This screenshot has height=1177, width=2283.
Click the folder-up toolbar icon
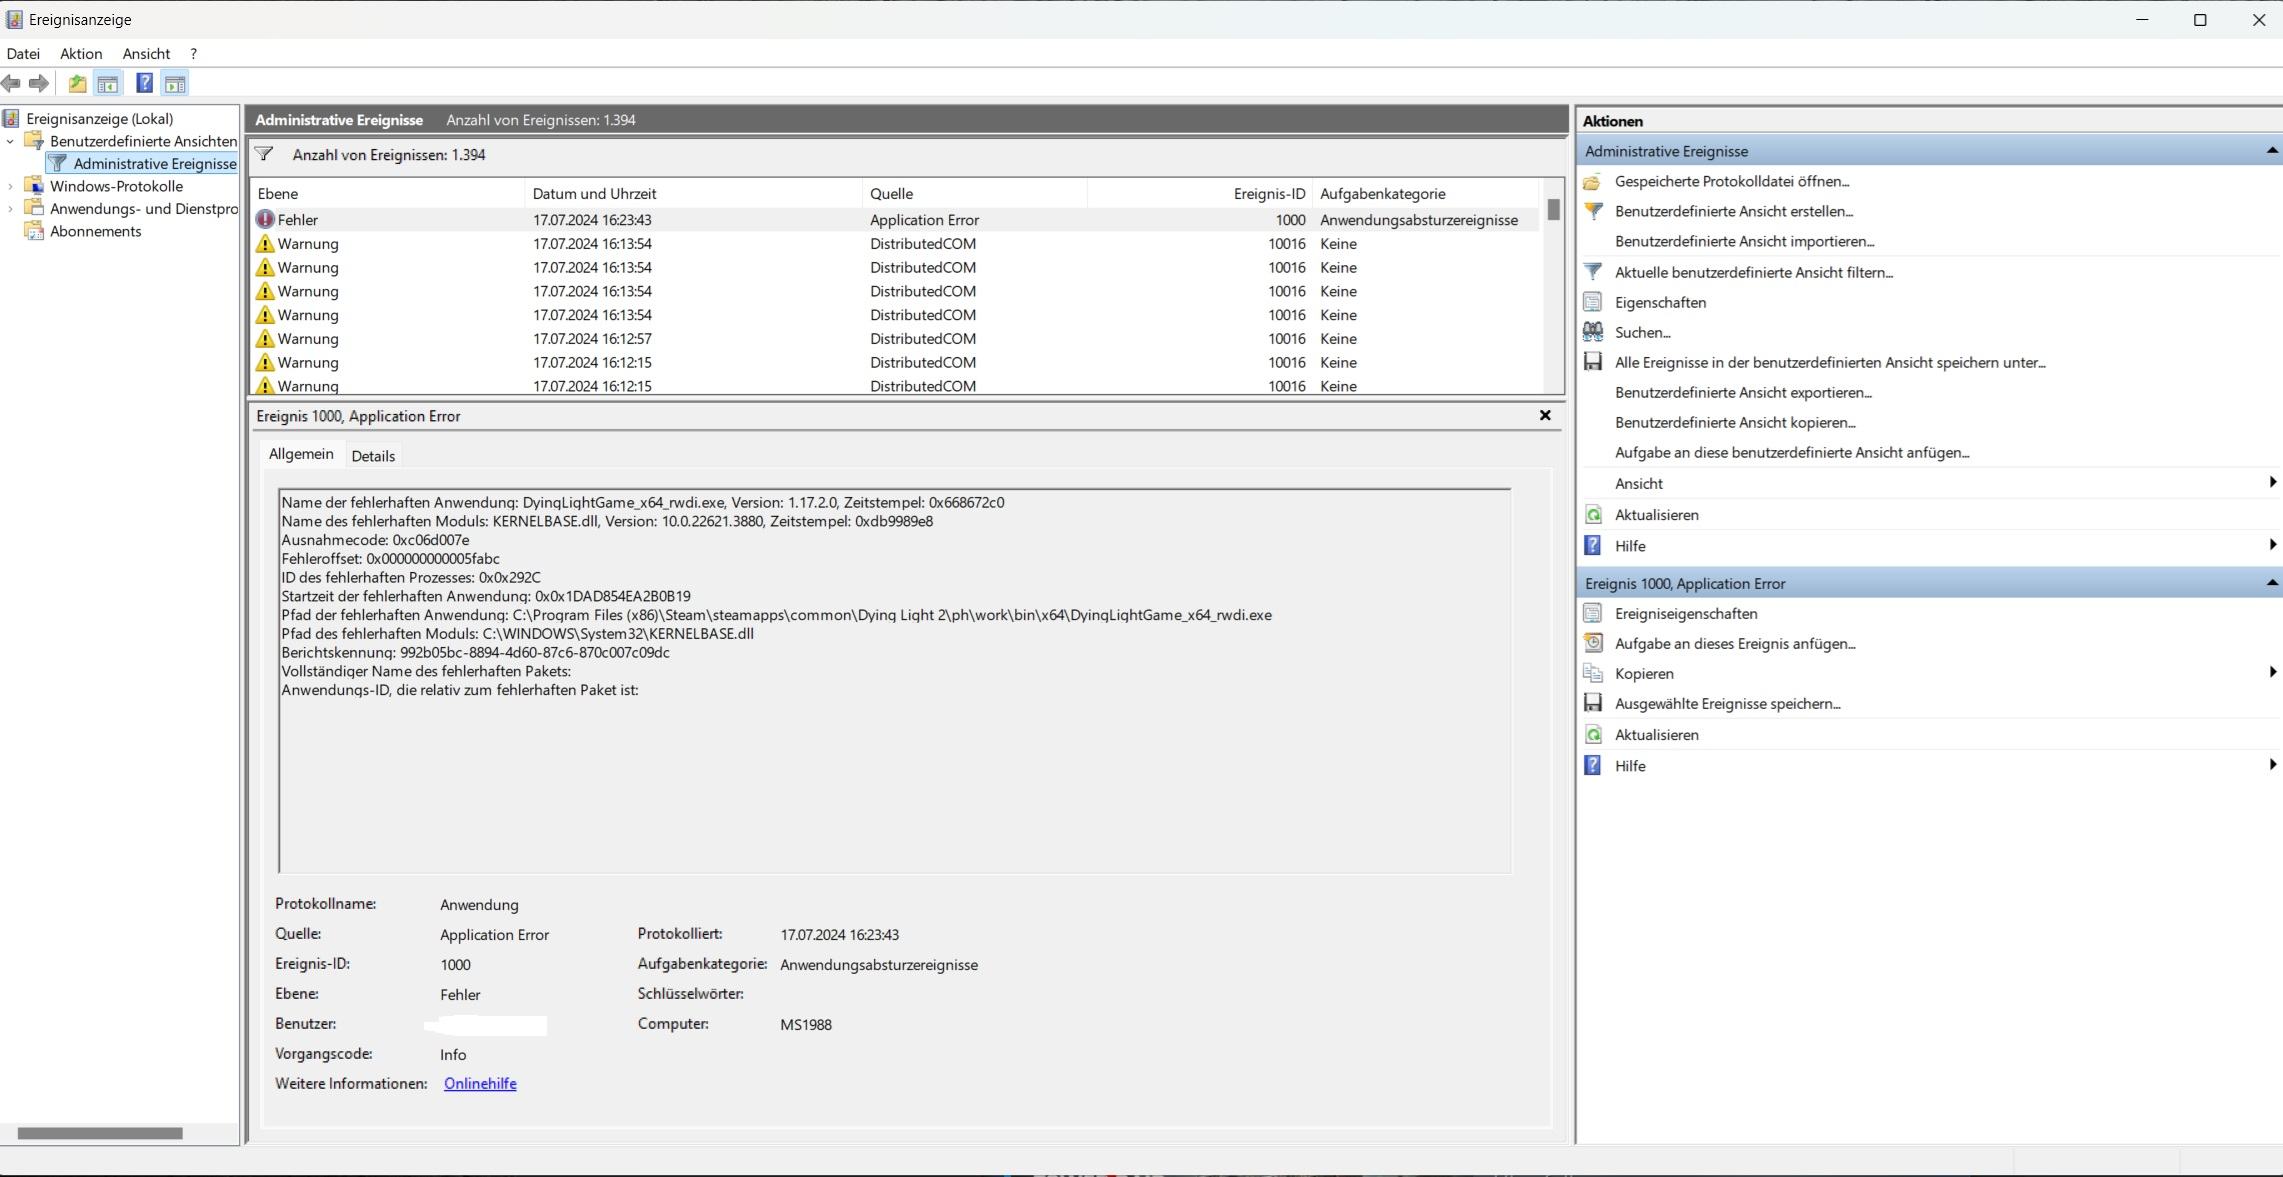77,84
